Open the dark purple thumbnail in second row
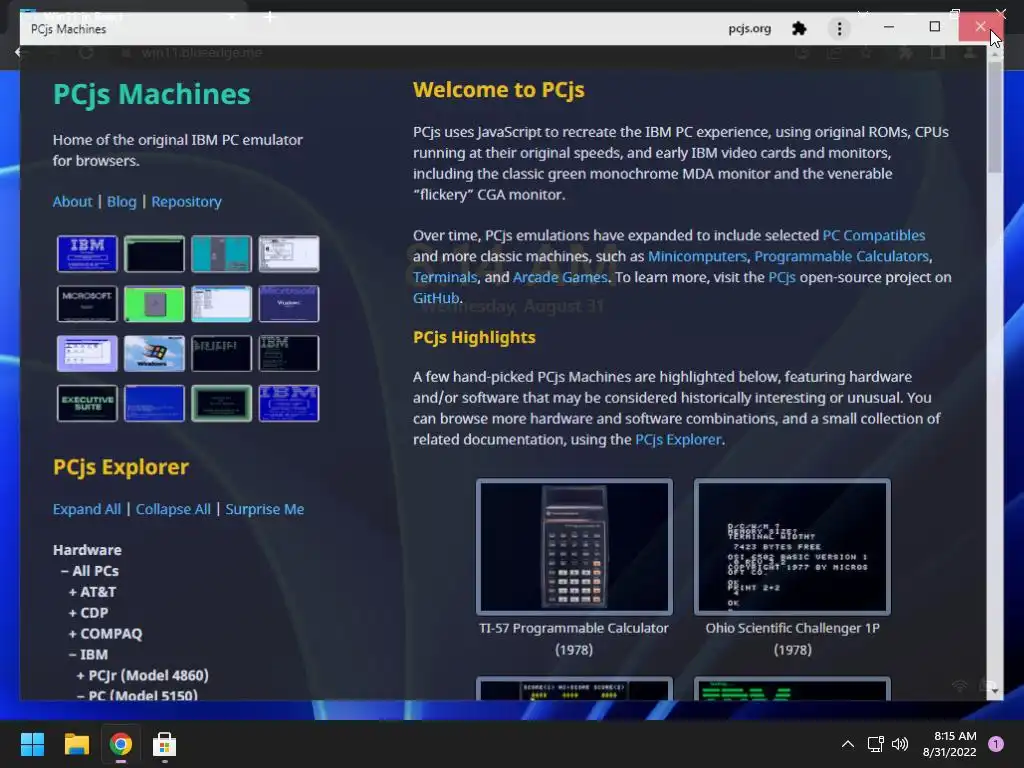Viewport: 1024px width, 768px height. (x=289, y=304)
